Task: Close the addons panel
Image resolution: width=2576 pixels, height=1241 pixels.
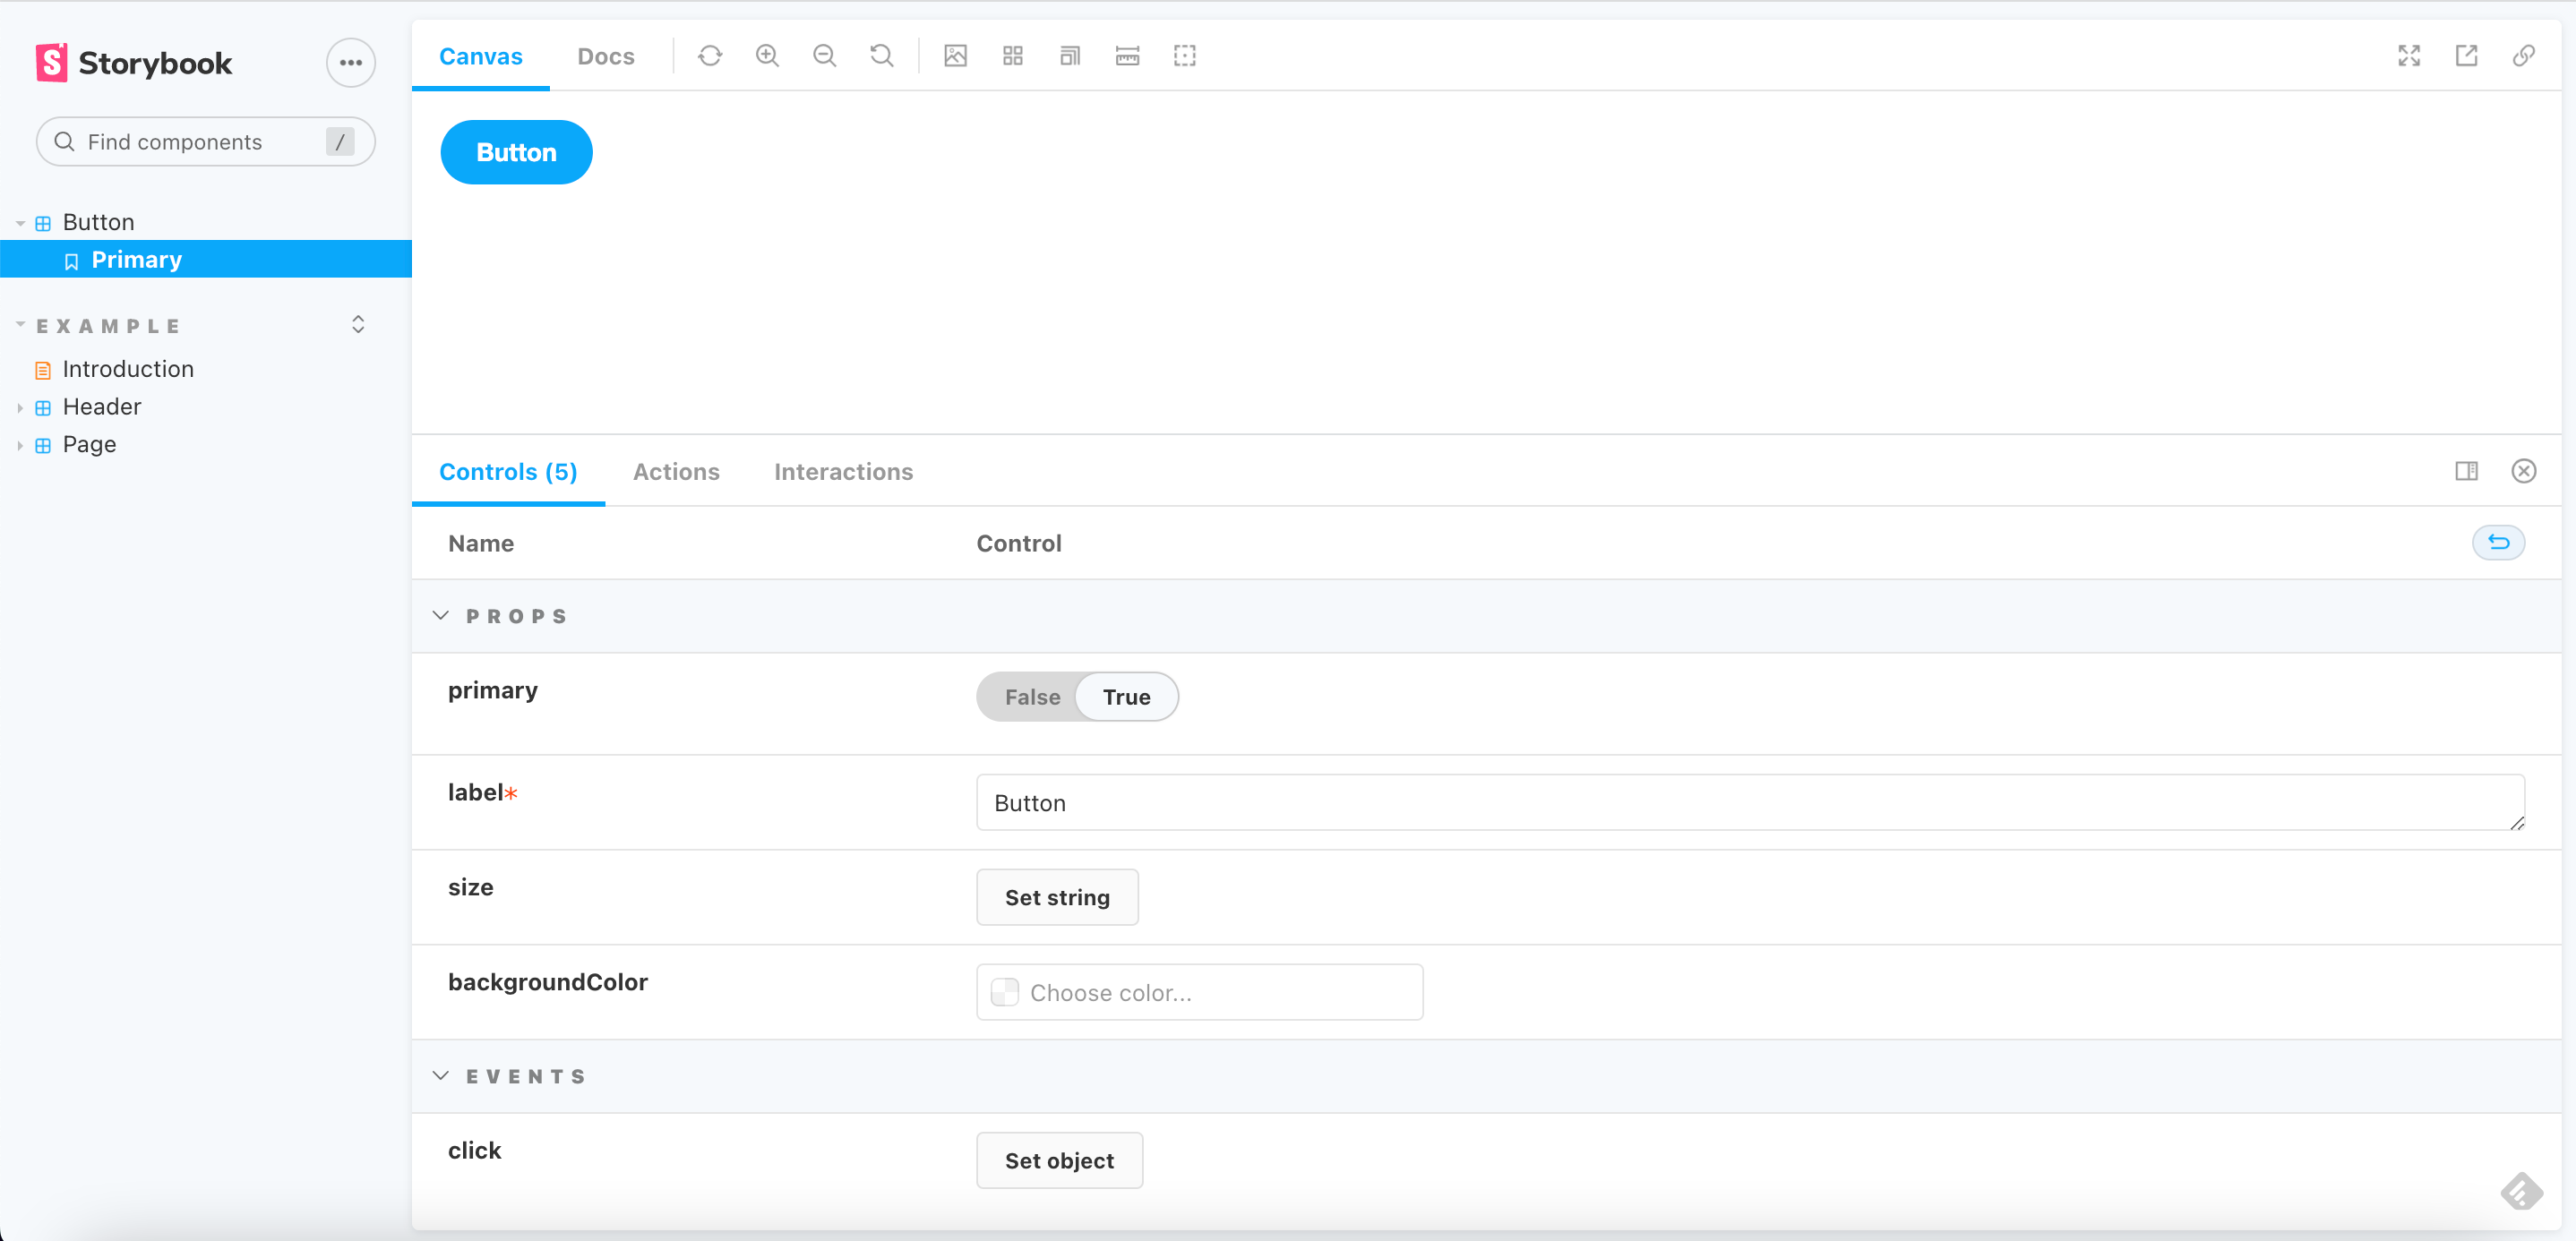Action: click(2523, 471)
